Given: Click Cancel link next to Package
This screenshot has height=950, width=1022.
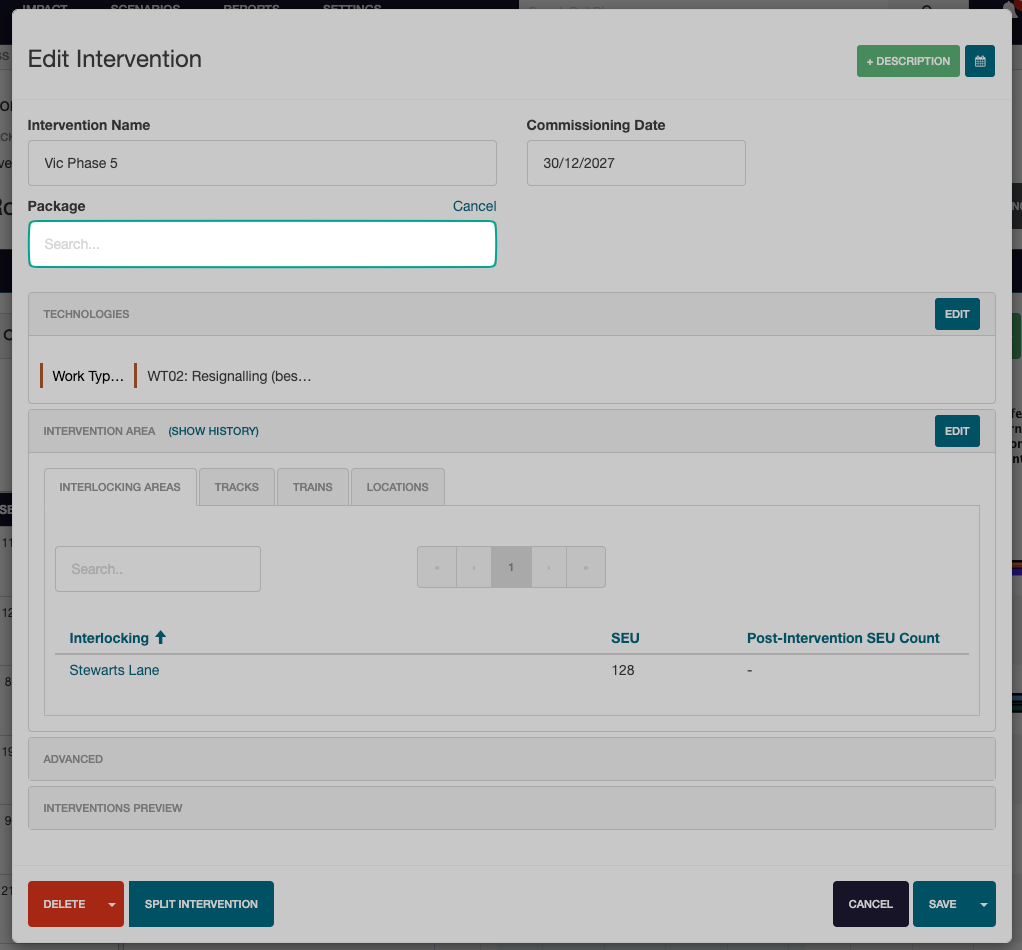Looking at the screenshot, I should pos(474,206).
